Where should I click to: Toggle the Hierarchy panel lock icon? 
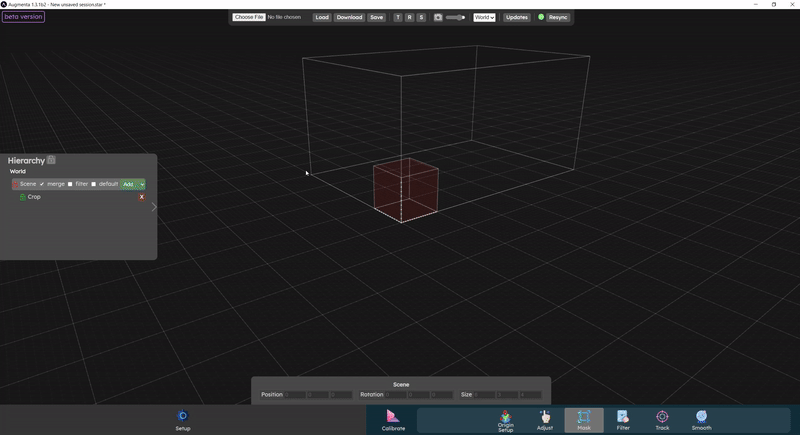click(x=51, y=160)
